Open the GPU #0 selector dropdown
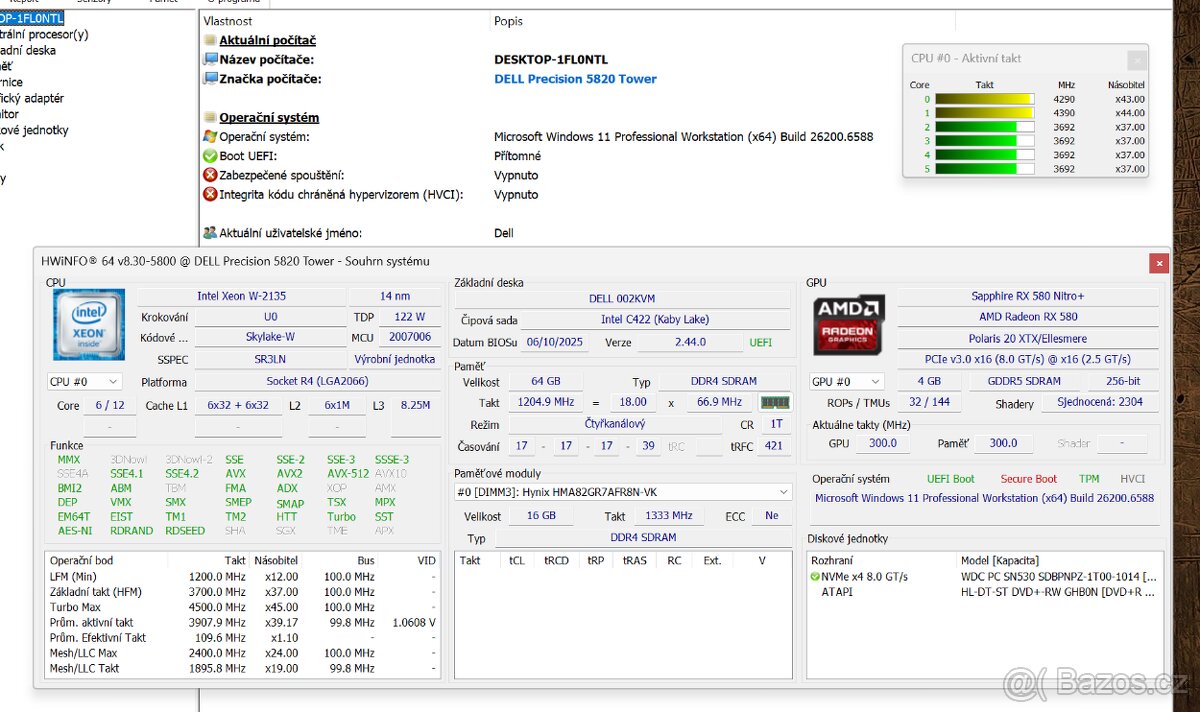This screenshot has height=712, width=1200. (x=847, y=382)
